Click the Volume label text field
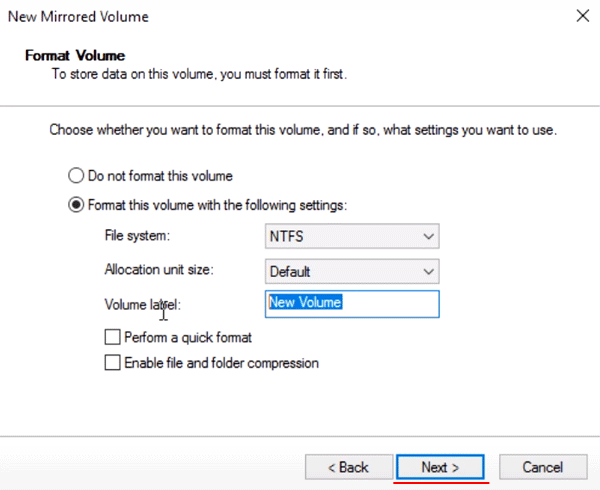The image size is (600, 490). coord(352,304)
